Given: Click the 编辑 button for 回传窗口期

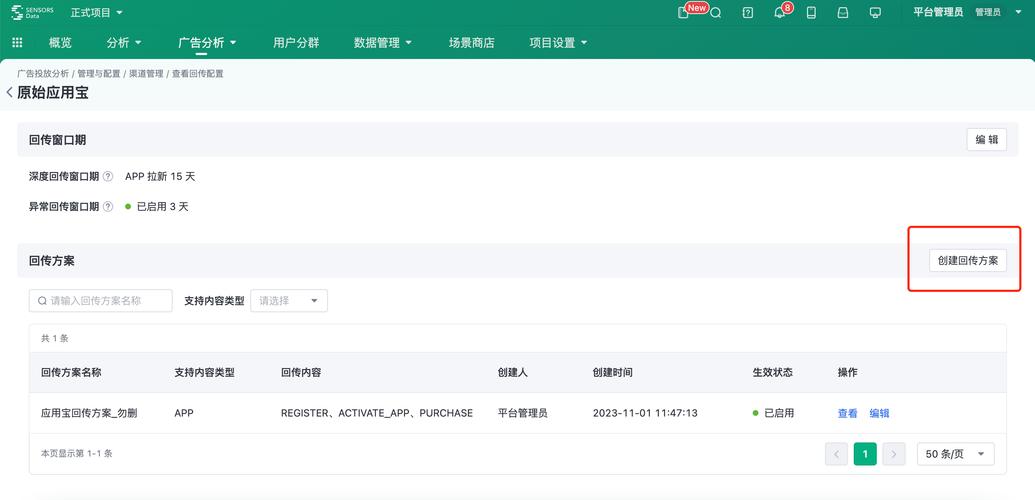Looking at the screenshot, I should tap(986, 140).
